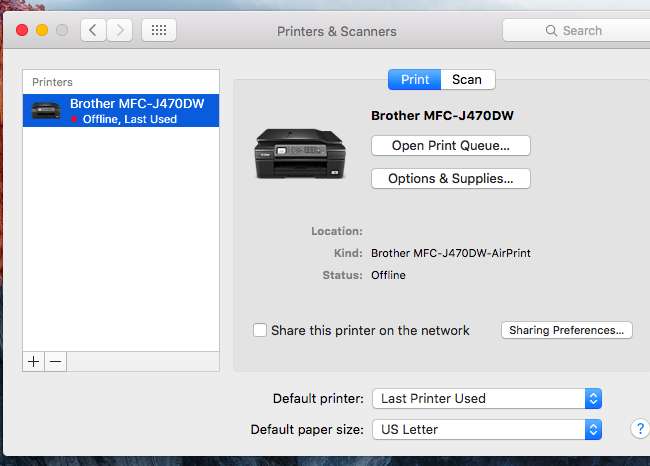The width and height of the screenshot is (650, 466).
Task: Click the back navigation arrow
Action: (93, 30)
